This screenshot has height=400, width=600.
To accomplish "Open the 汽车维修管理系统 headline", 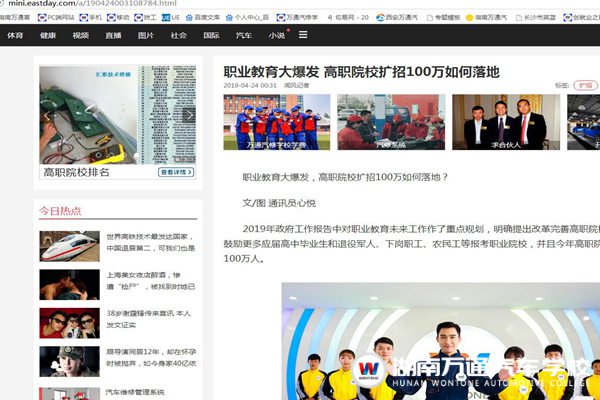I will [135, 392].
